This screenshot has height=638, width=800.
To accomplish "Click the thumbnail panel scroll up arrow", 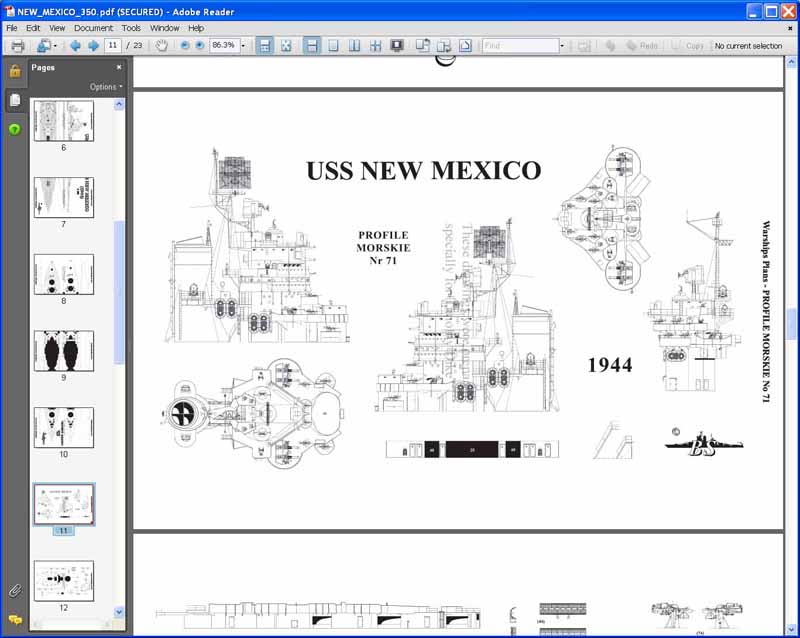I will tap(119, 105).
